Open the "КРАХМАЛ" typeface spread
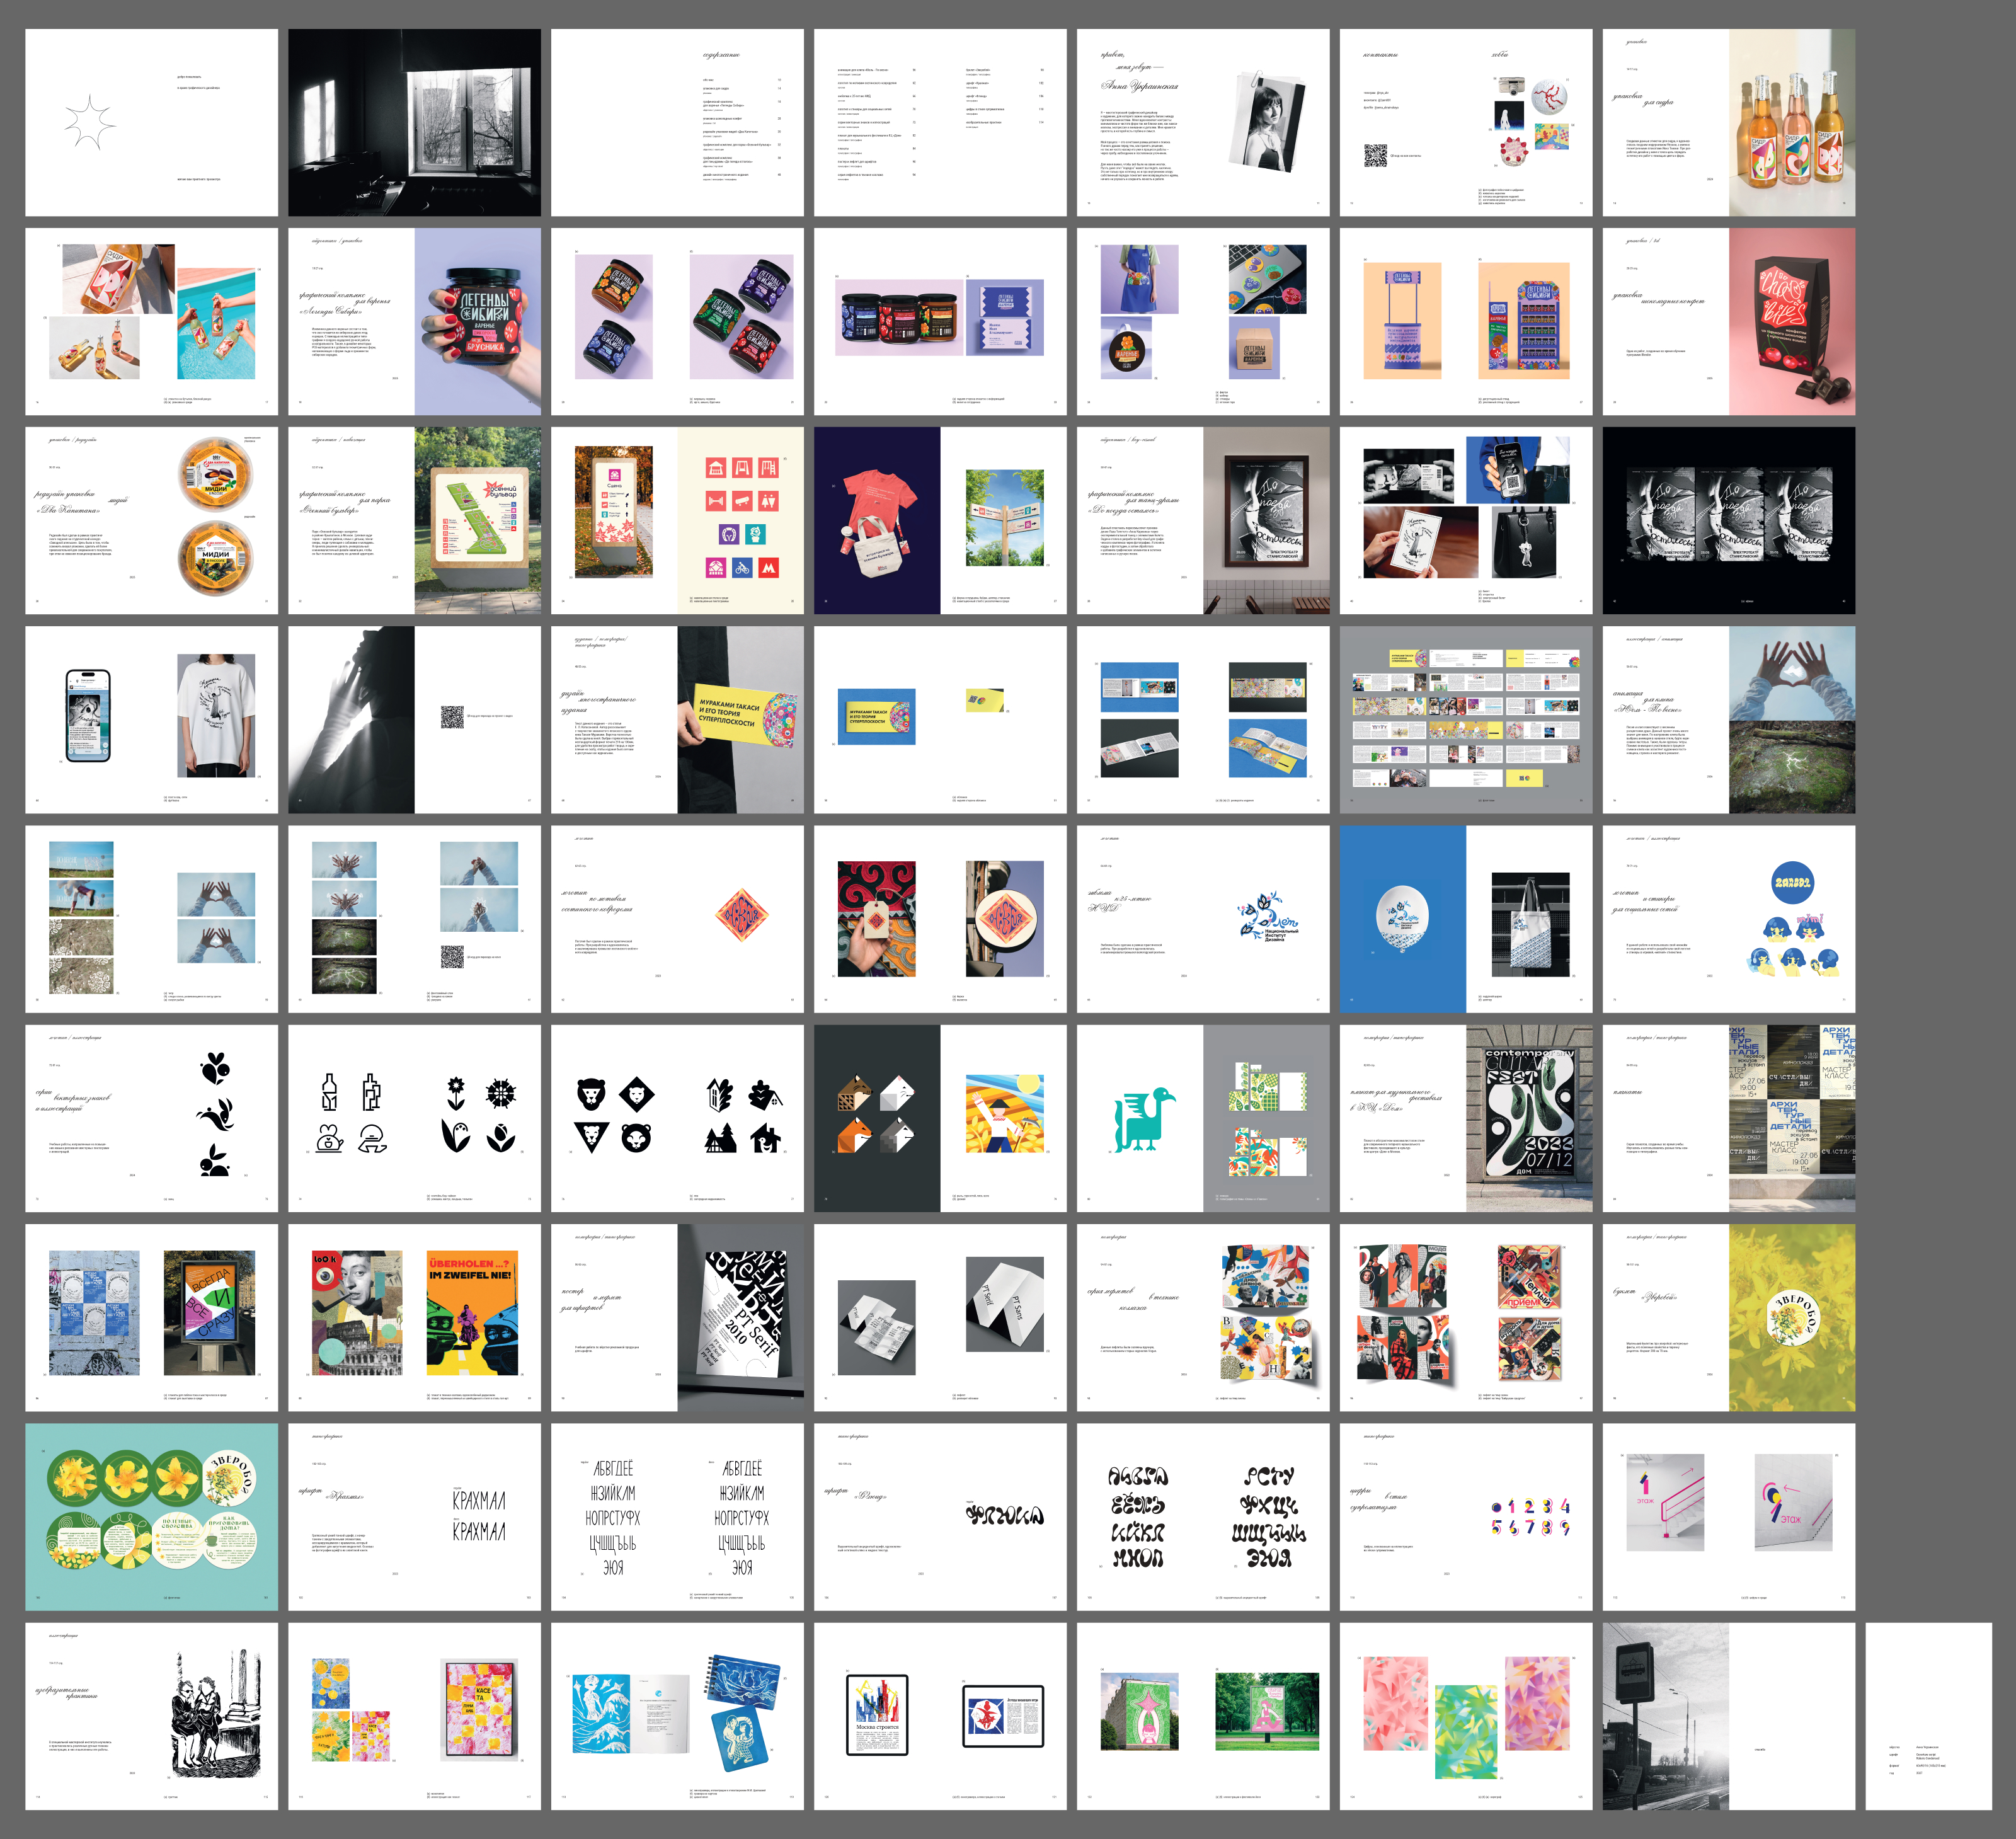Screen dimensions: 2016x1839 point(414,1517)
